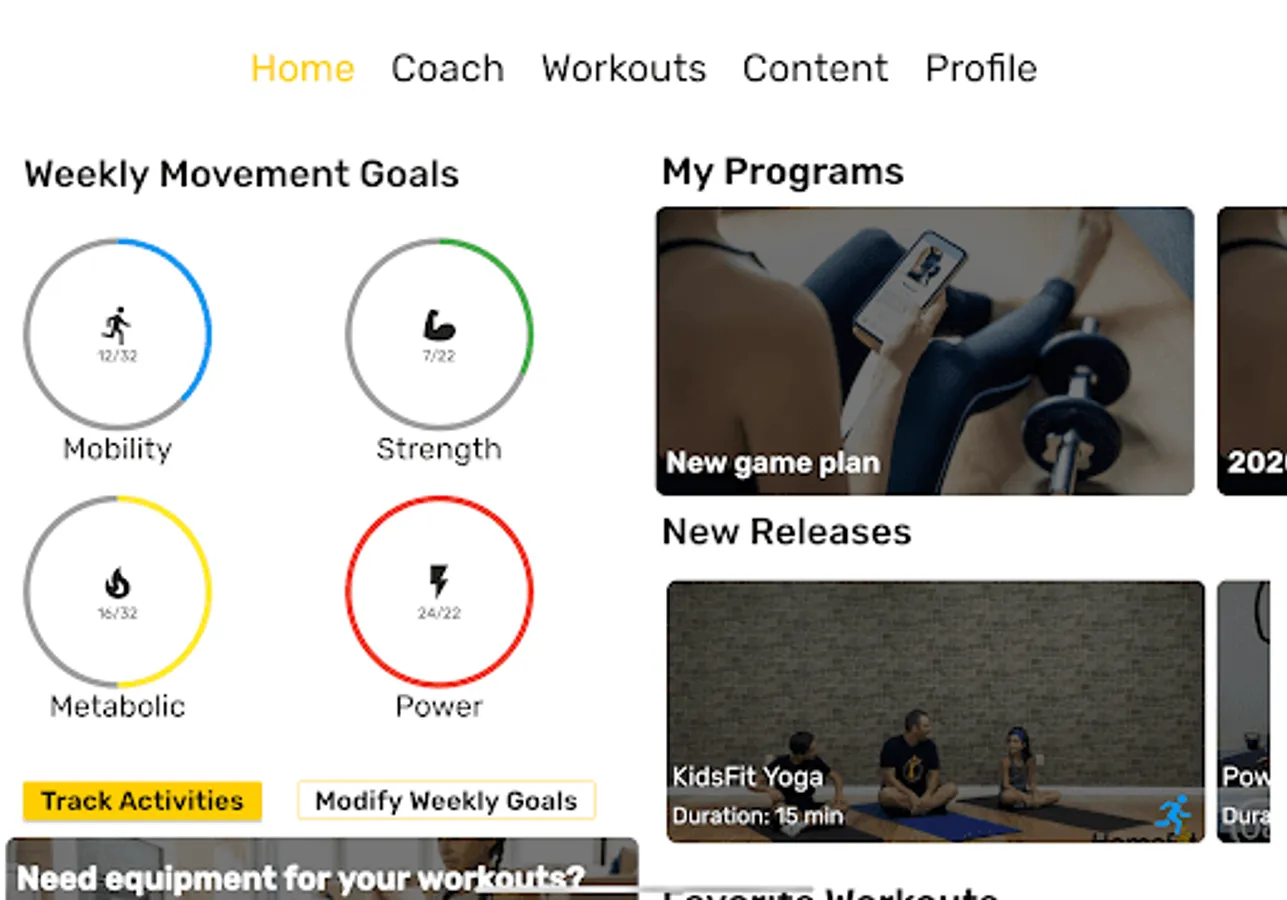Viewport: 1287px width, 900px height.
Task: Click the flexed bicep Strength icon
Action: 439,325
